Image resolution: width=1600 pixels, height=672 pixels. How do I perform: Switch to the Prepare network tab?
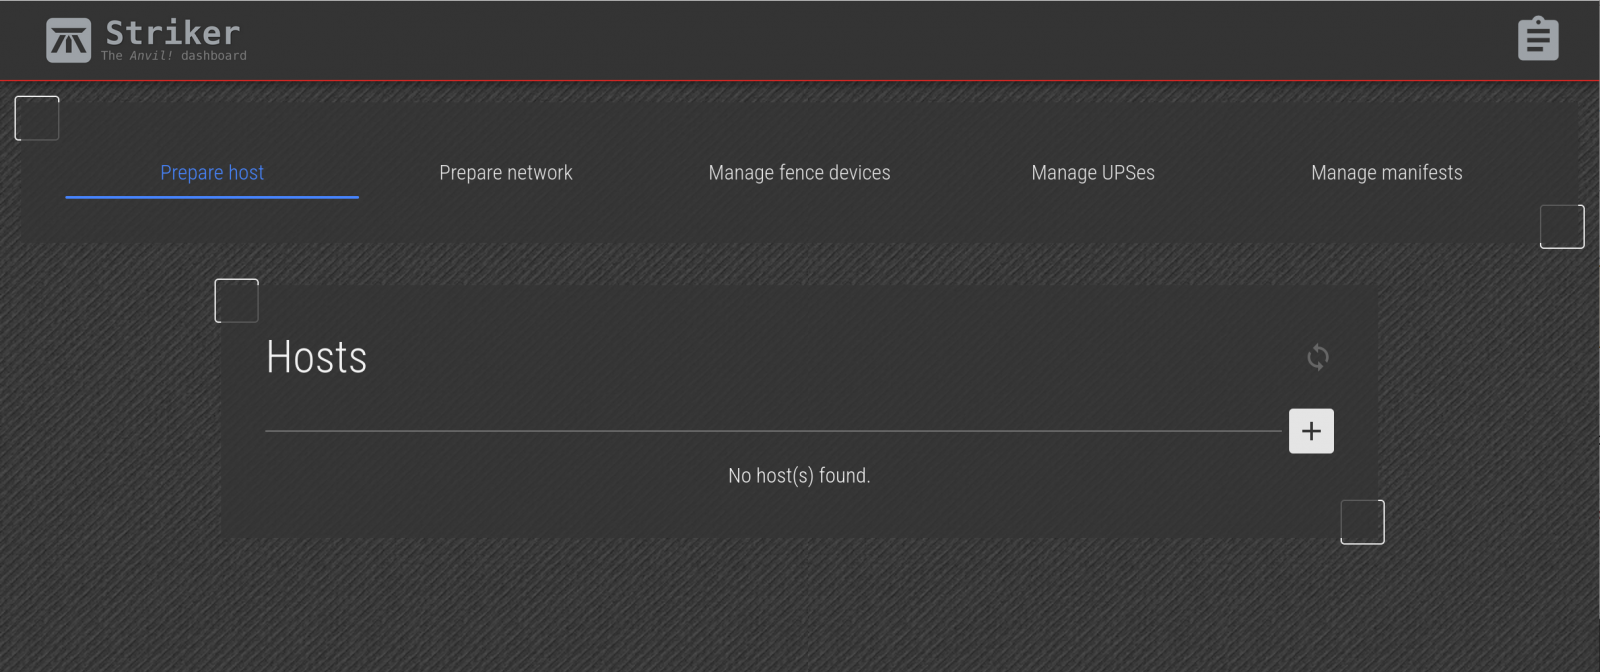point(505,173)
